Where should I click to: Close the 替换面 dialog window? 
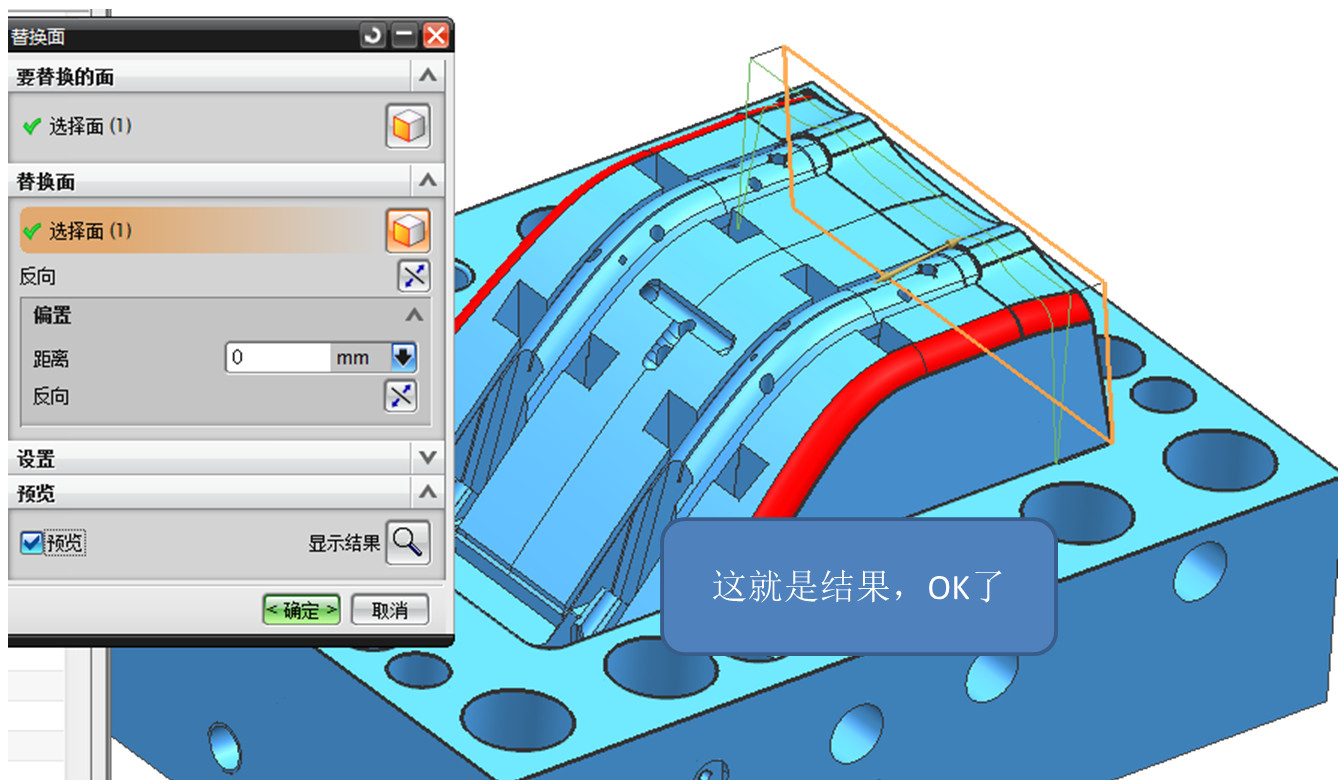click(436, 37)
